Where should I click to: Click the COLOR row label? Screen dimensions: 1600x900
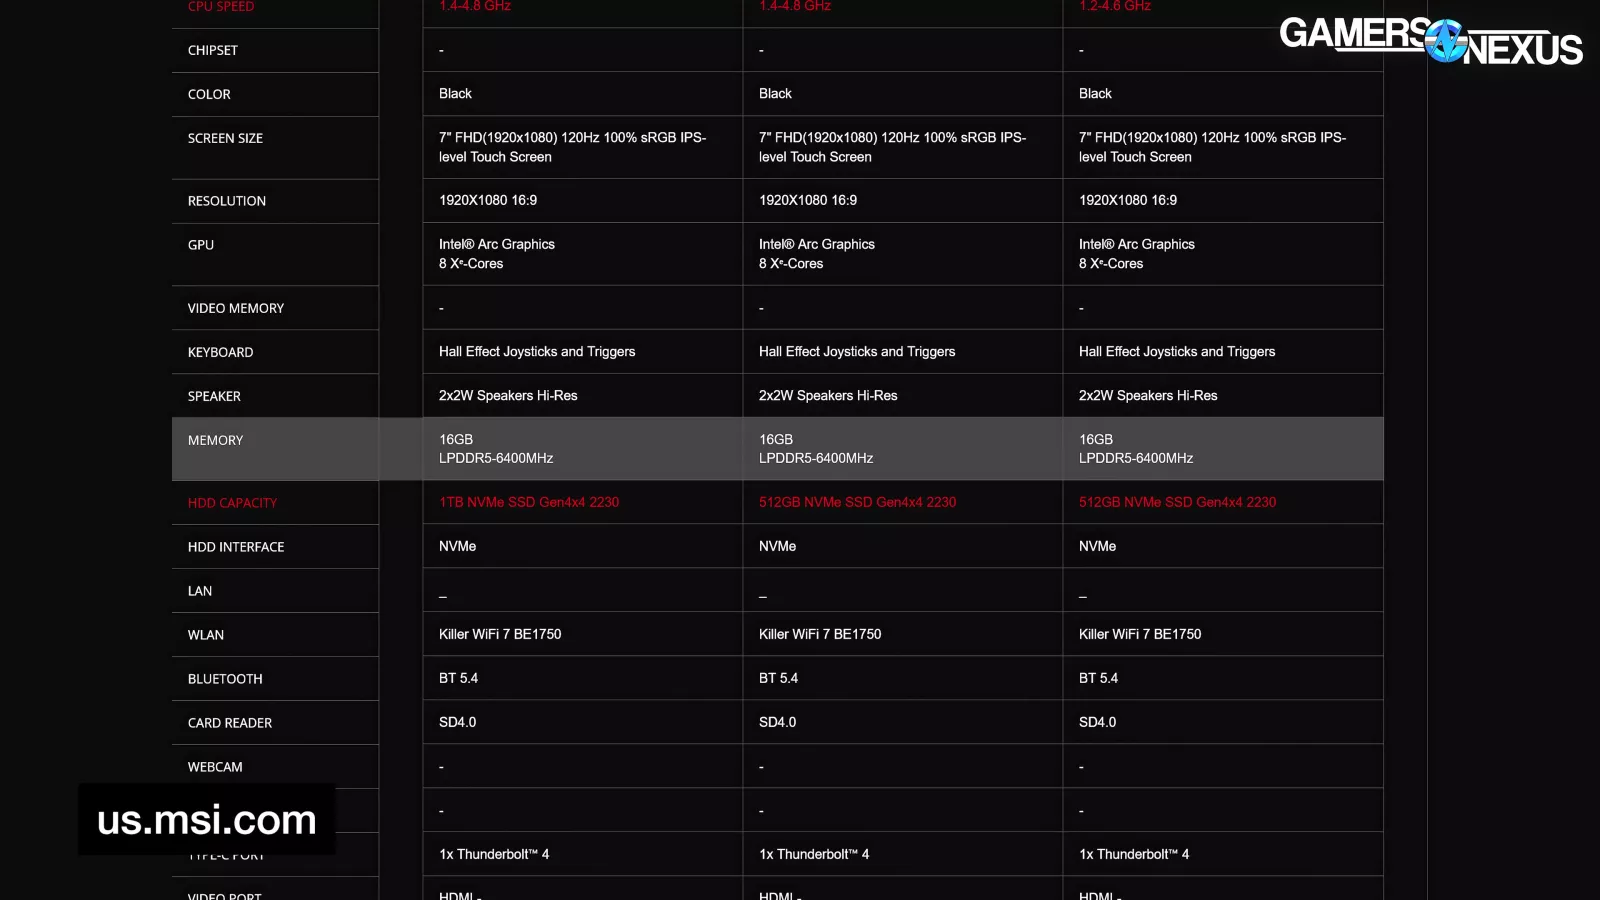coord(209,94)
